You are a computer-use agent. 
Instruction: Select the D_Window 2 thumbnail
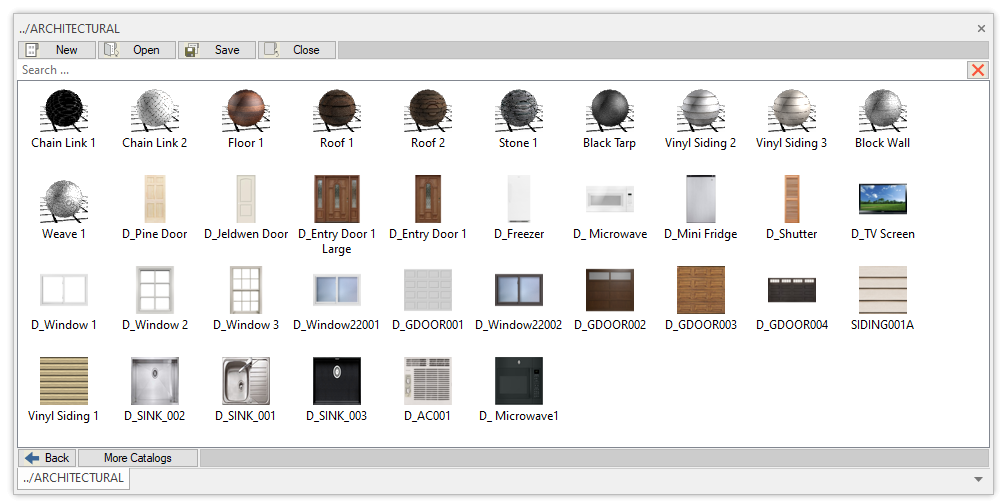click(x=155, y=291)
